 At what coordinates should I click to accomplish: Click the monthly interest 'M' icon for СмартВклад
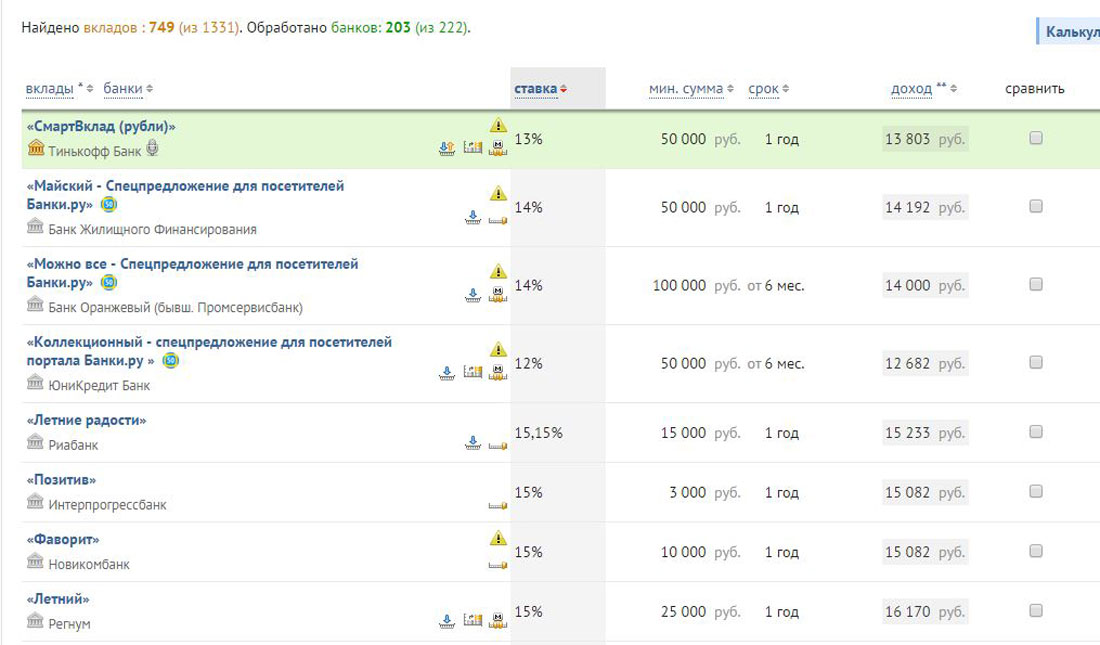[498, 147]
